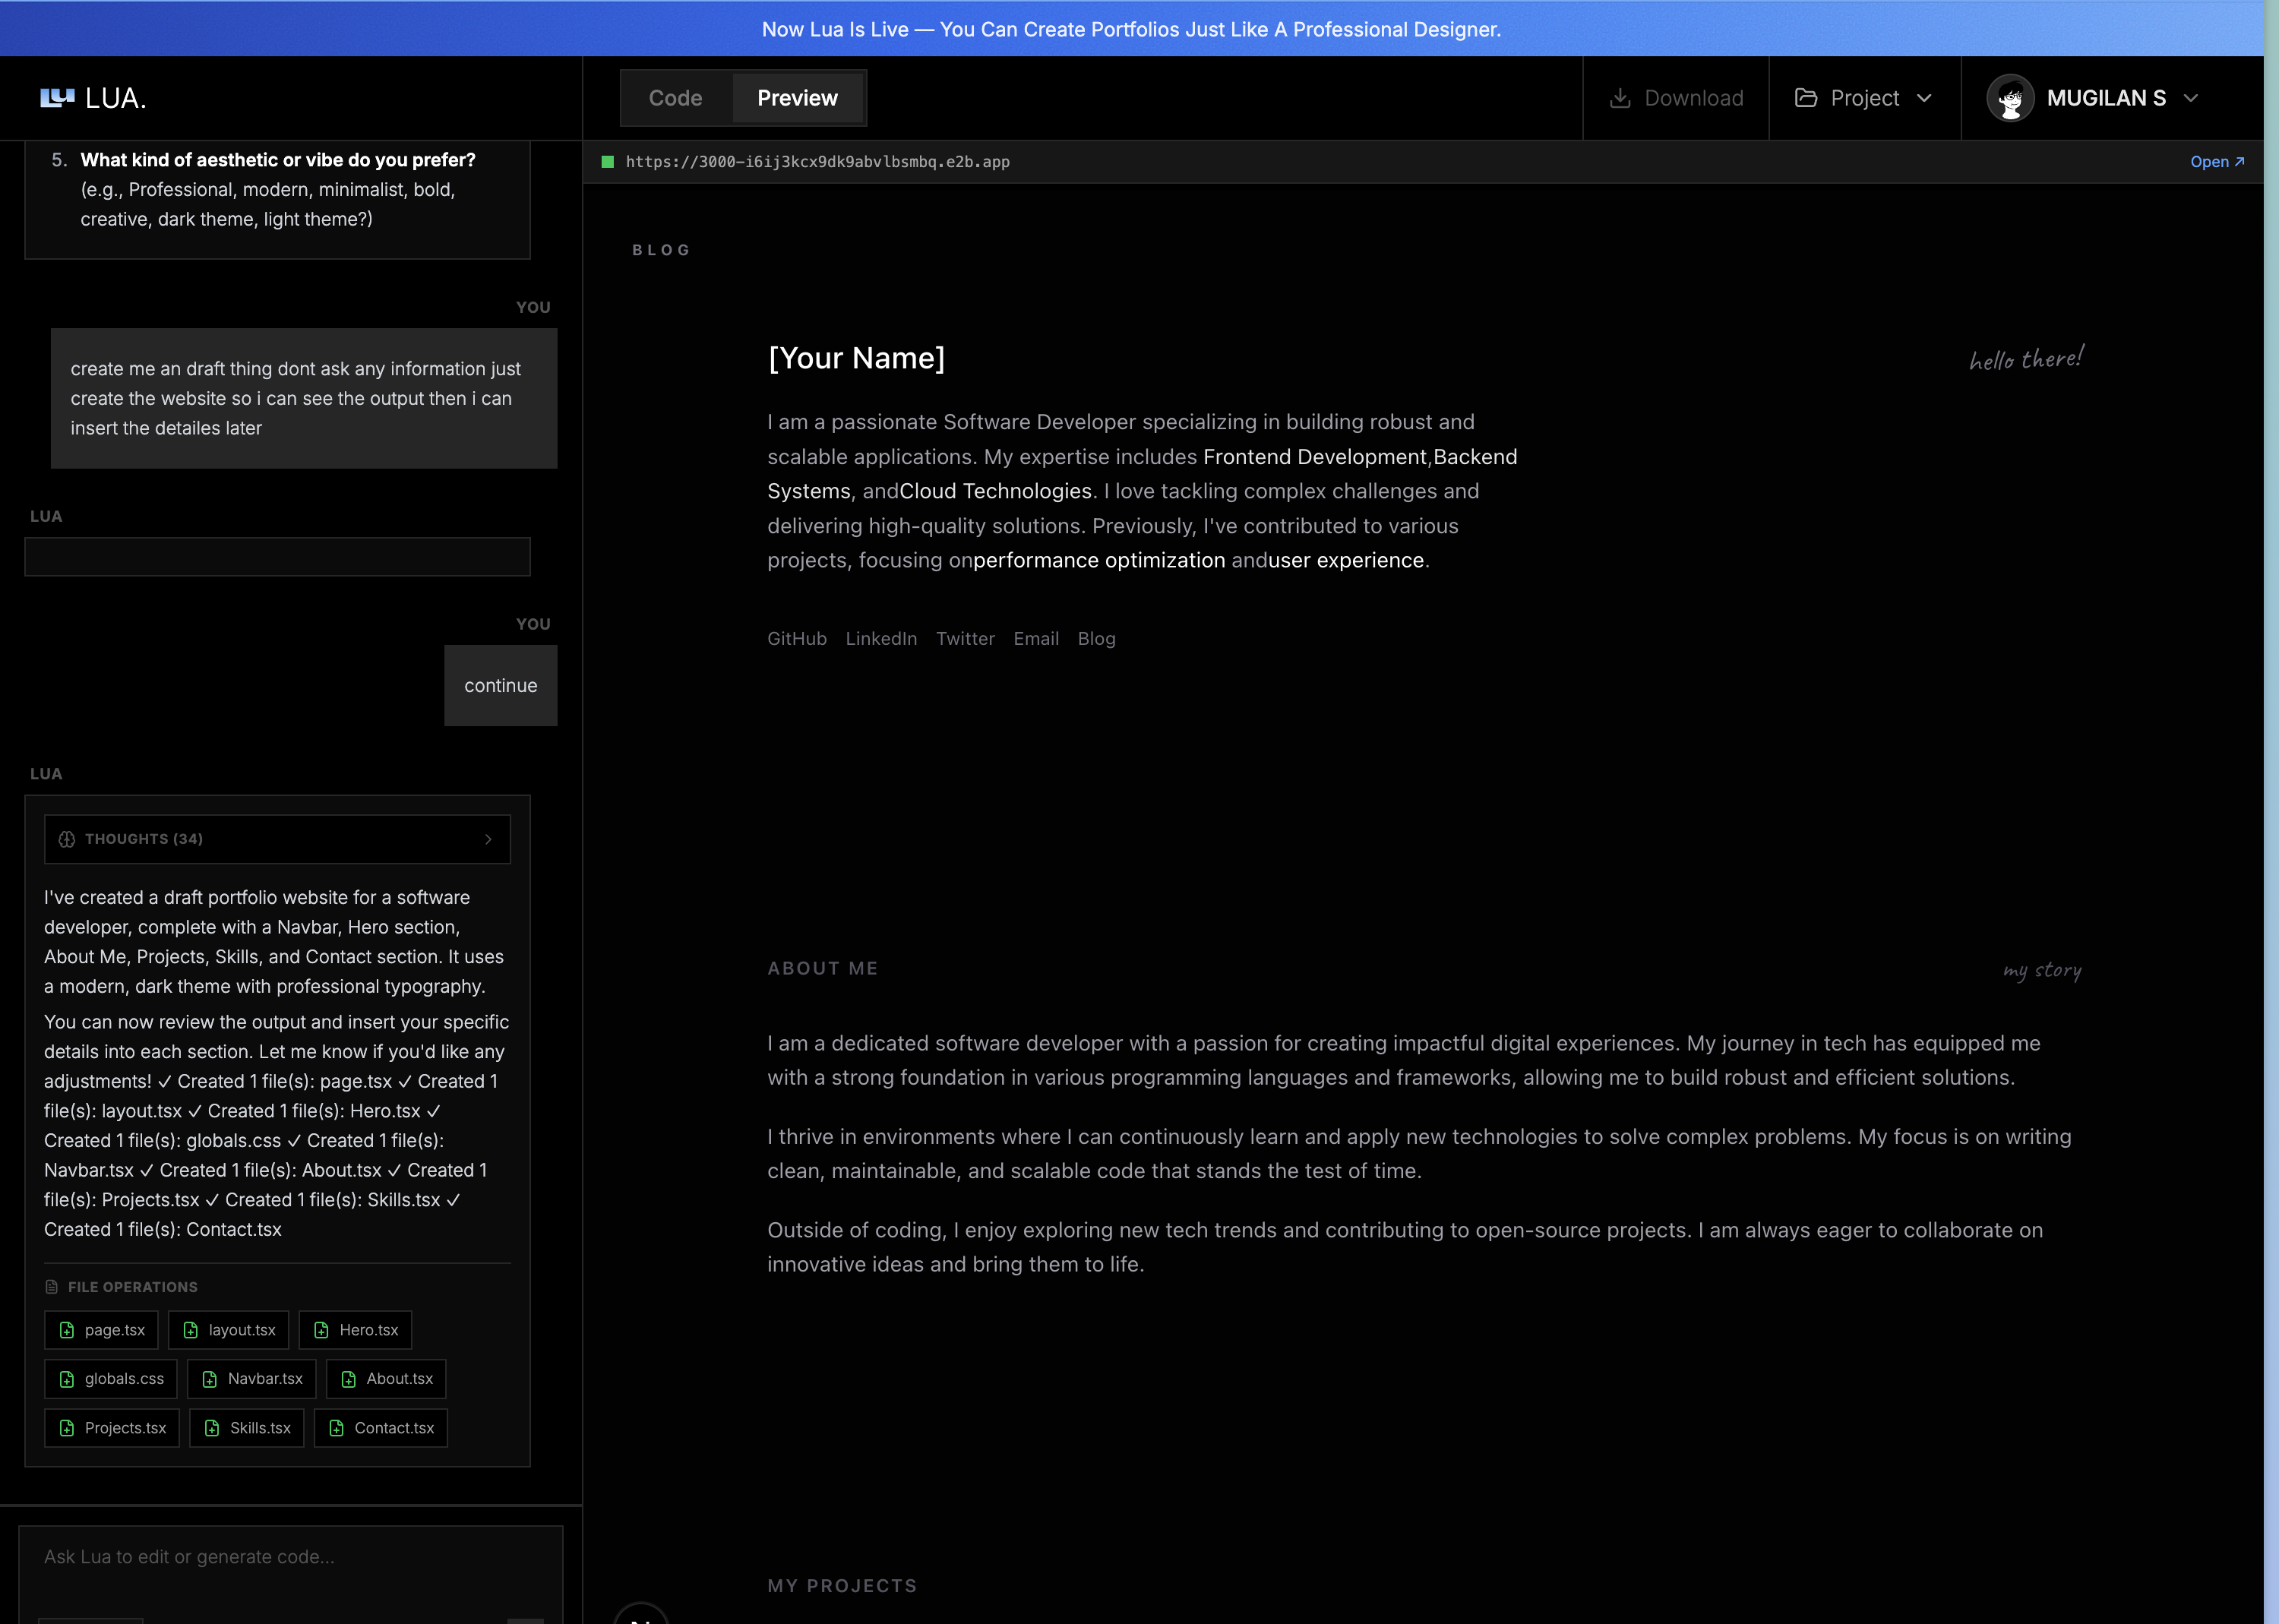2279x1624 pixels.
Task: Click the Open link above the preview
Action: 2218,161
